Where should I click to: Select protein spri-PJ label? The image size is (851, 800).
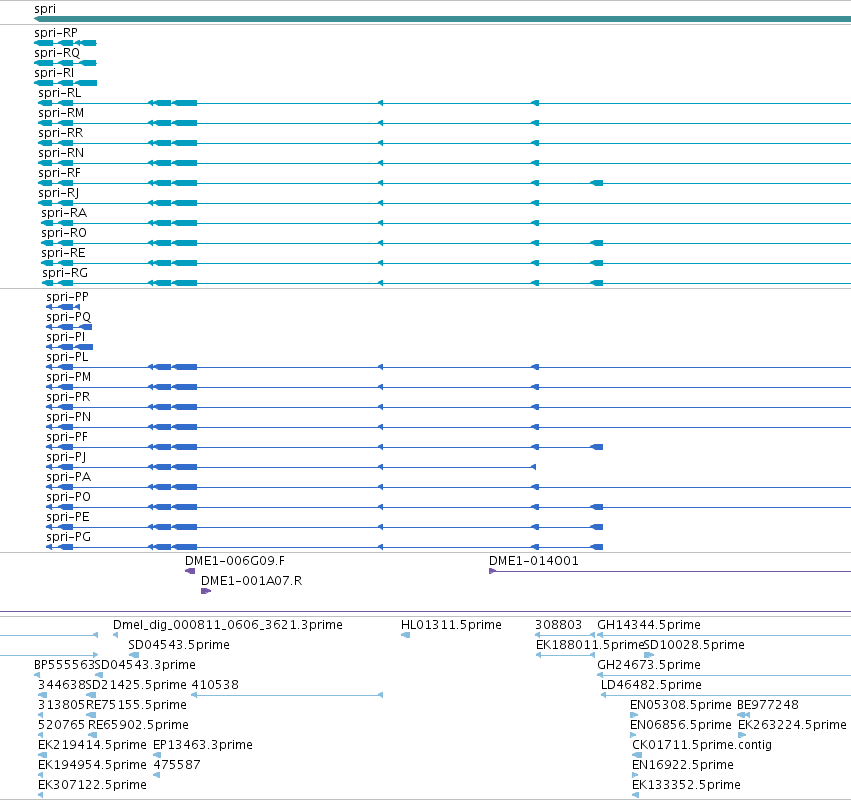(x=66, y=458)
